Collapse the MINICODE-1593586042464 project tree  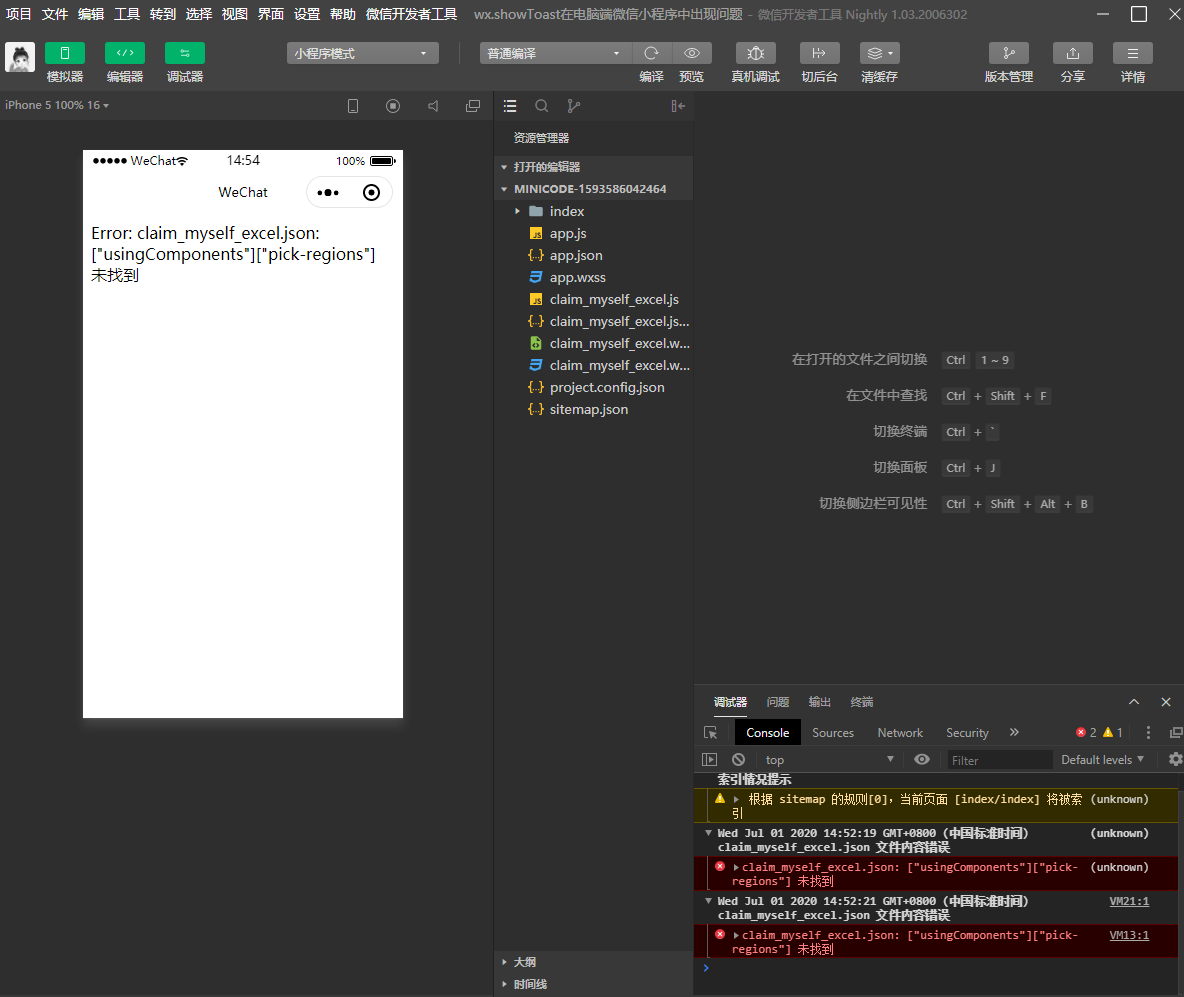pos(594,189)
